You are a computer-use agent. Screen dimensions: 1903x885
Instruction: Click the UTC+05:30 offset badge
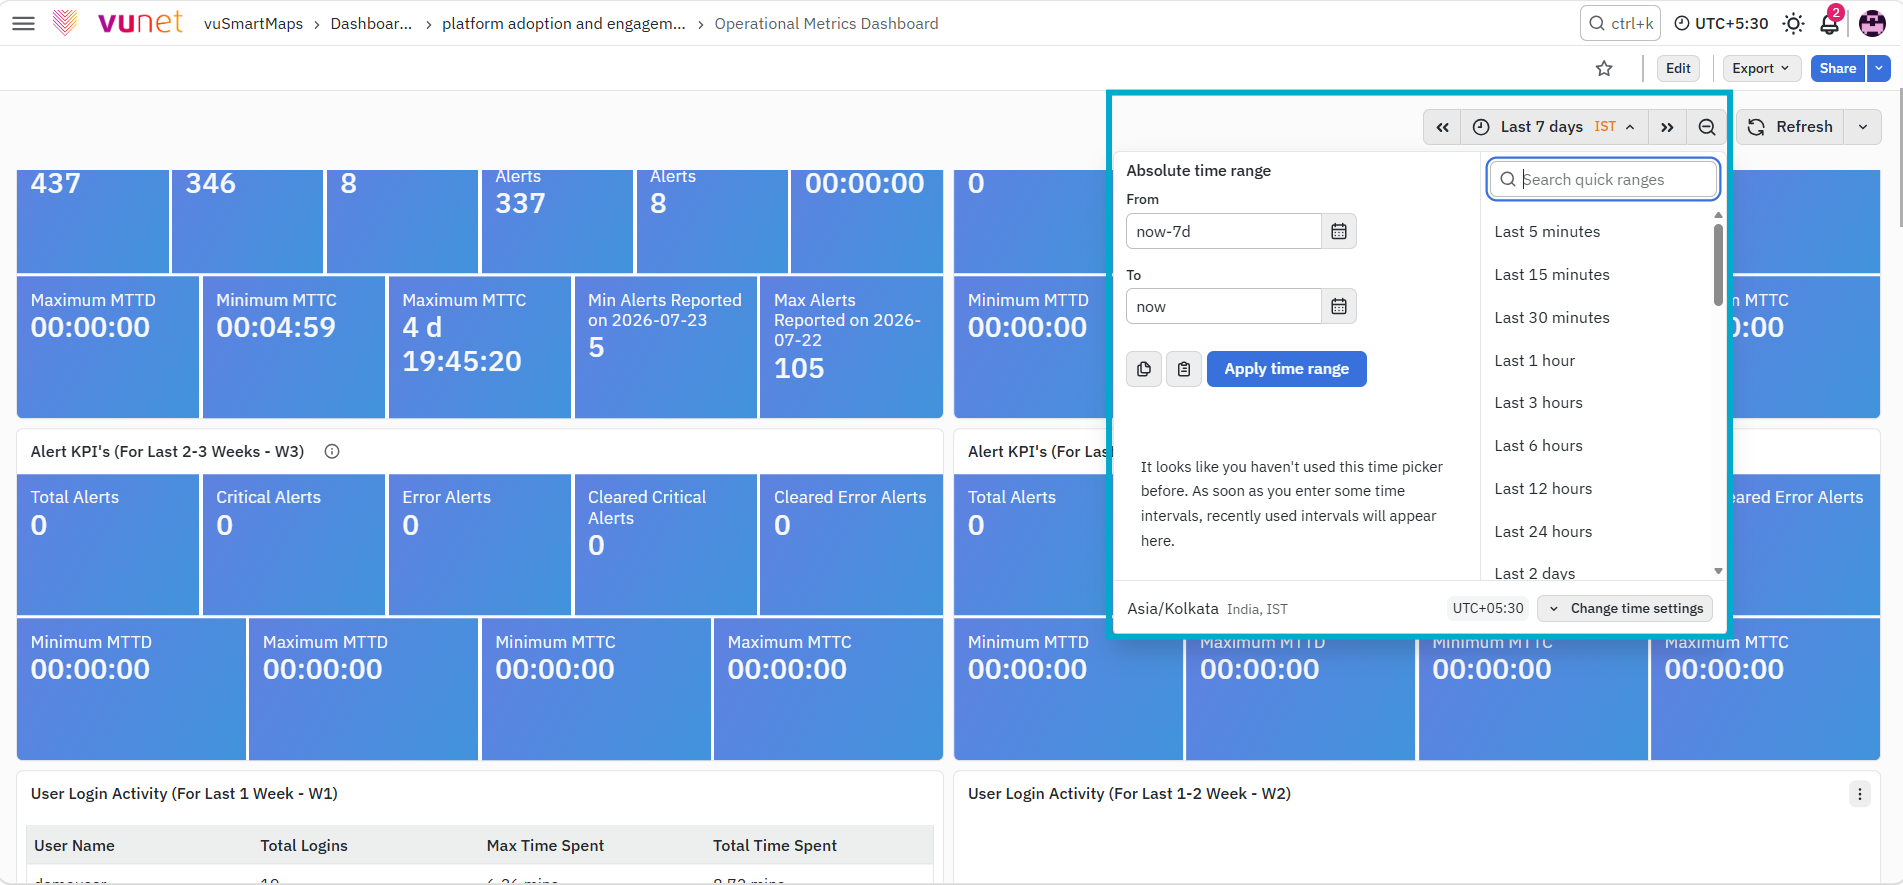tap(1488, 608)
